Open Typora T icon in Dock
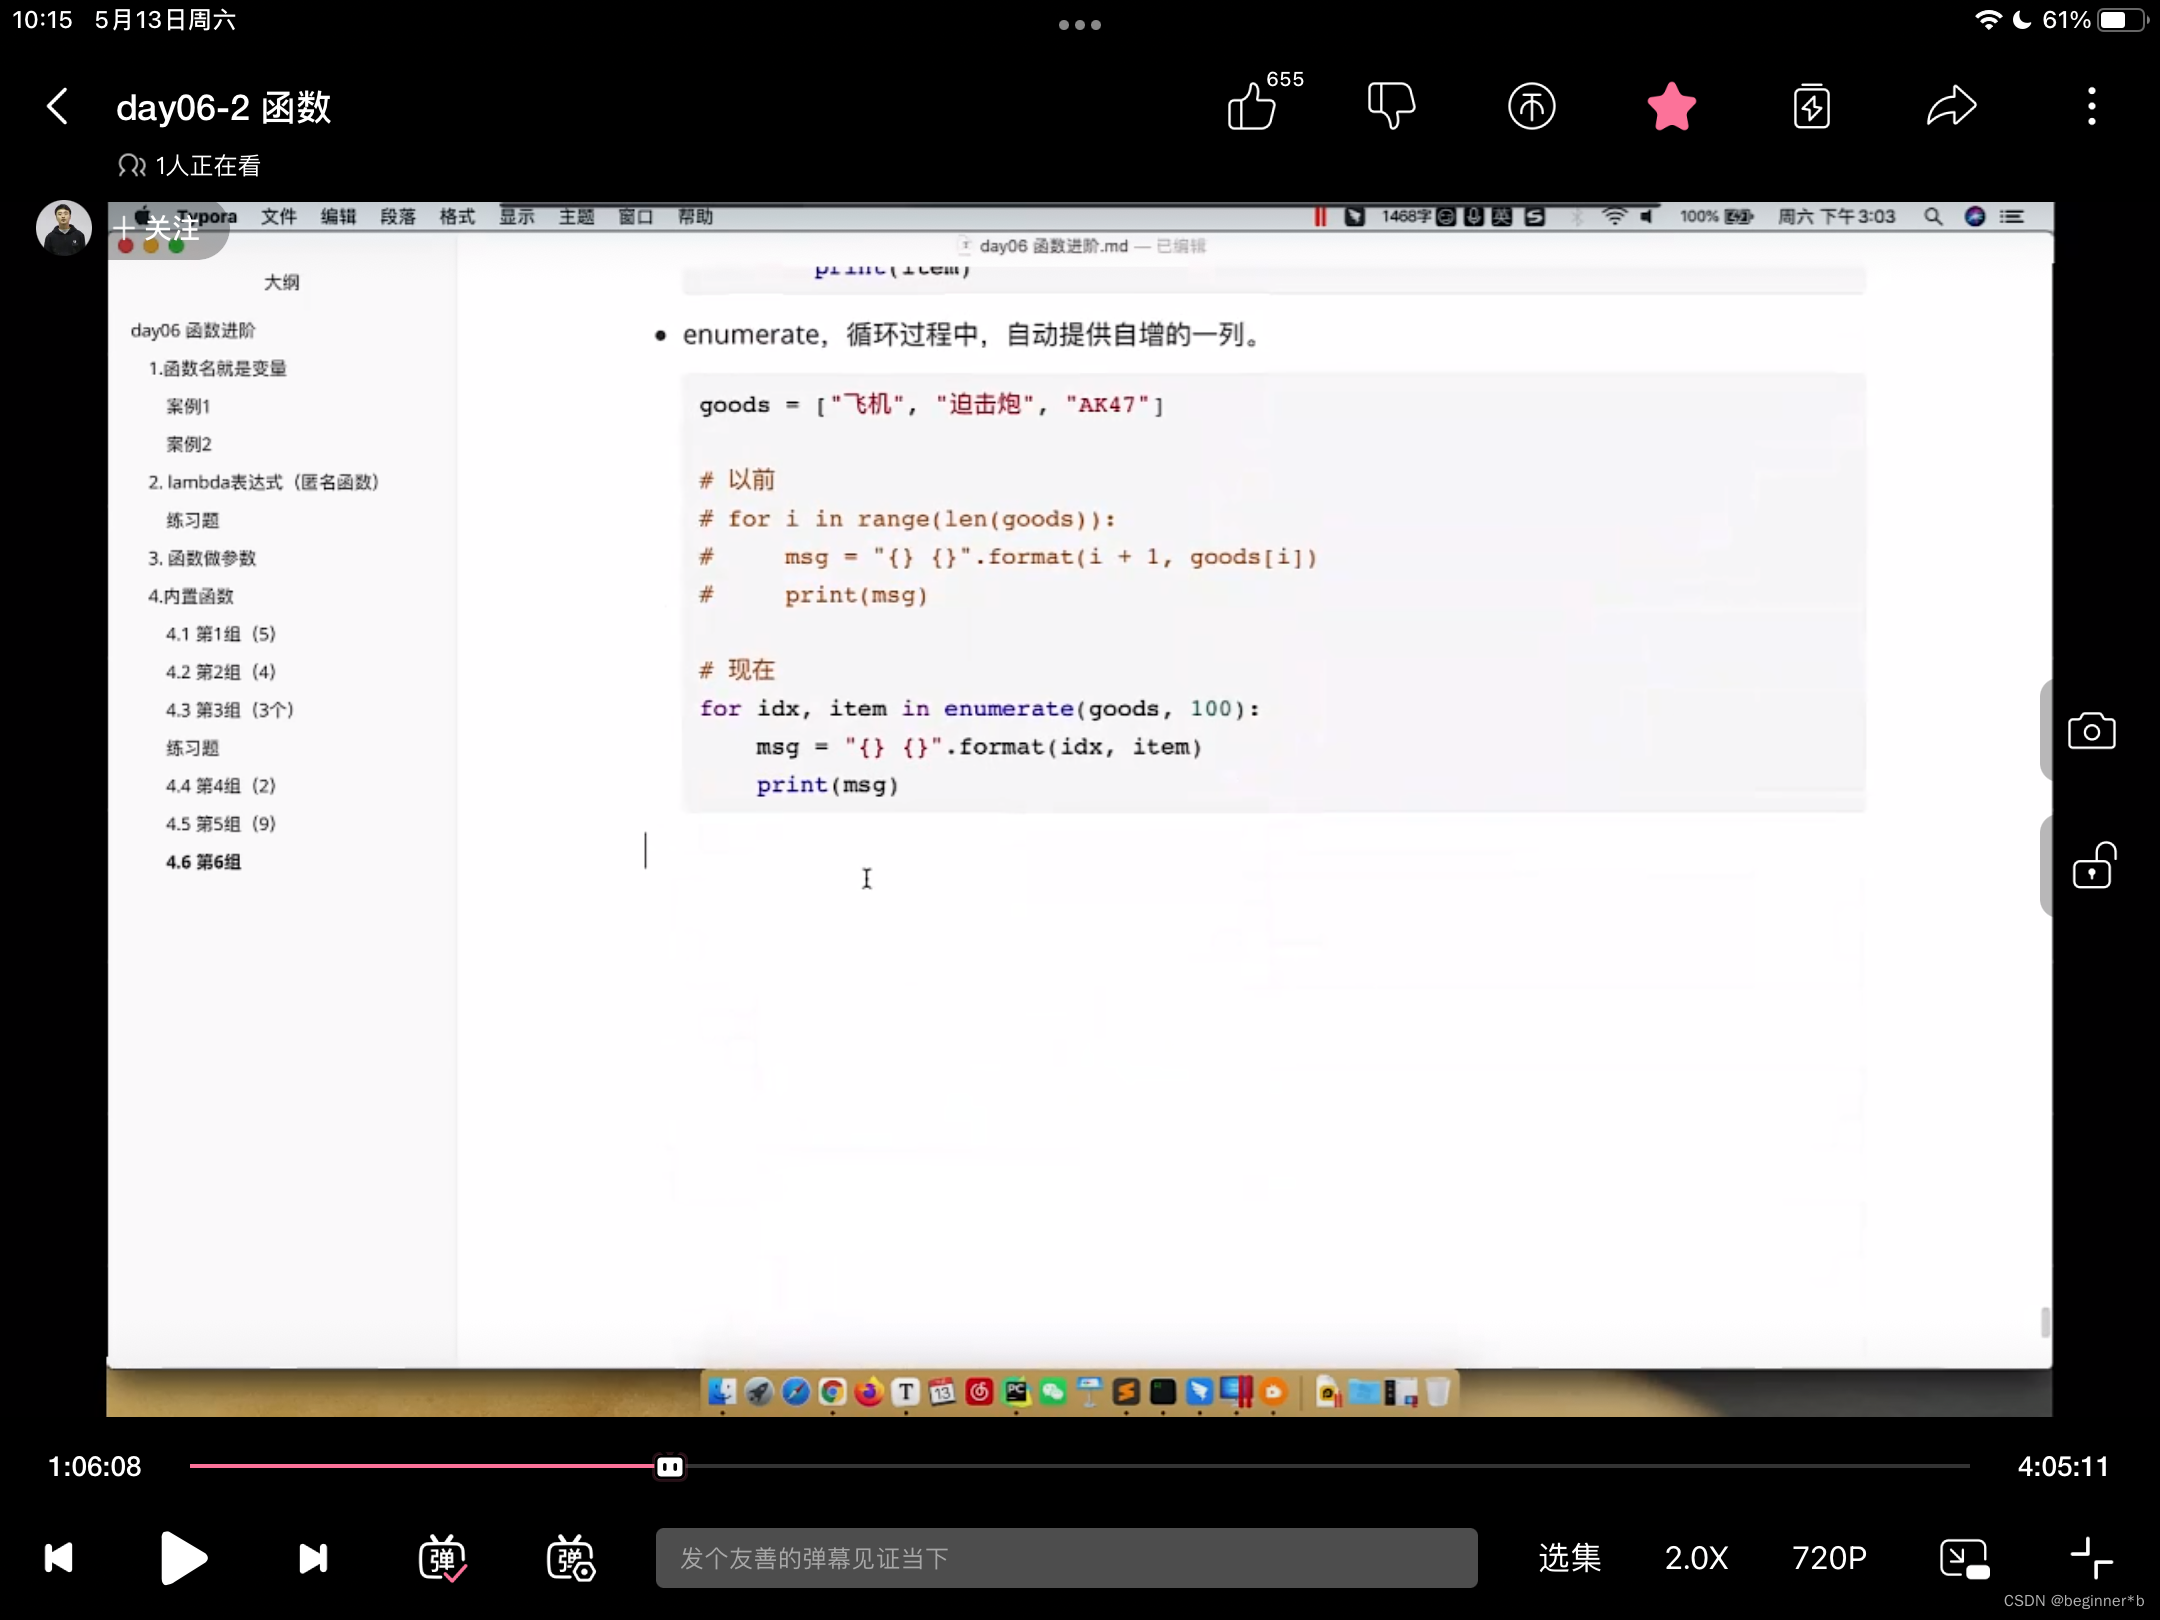This screenshot has height=1620, width=2160. [906, 1391]
